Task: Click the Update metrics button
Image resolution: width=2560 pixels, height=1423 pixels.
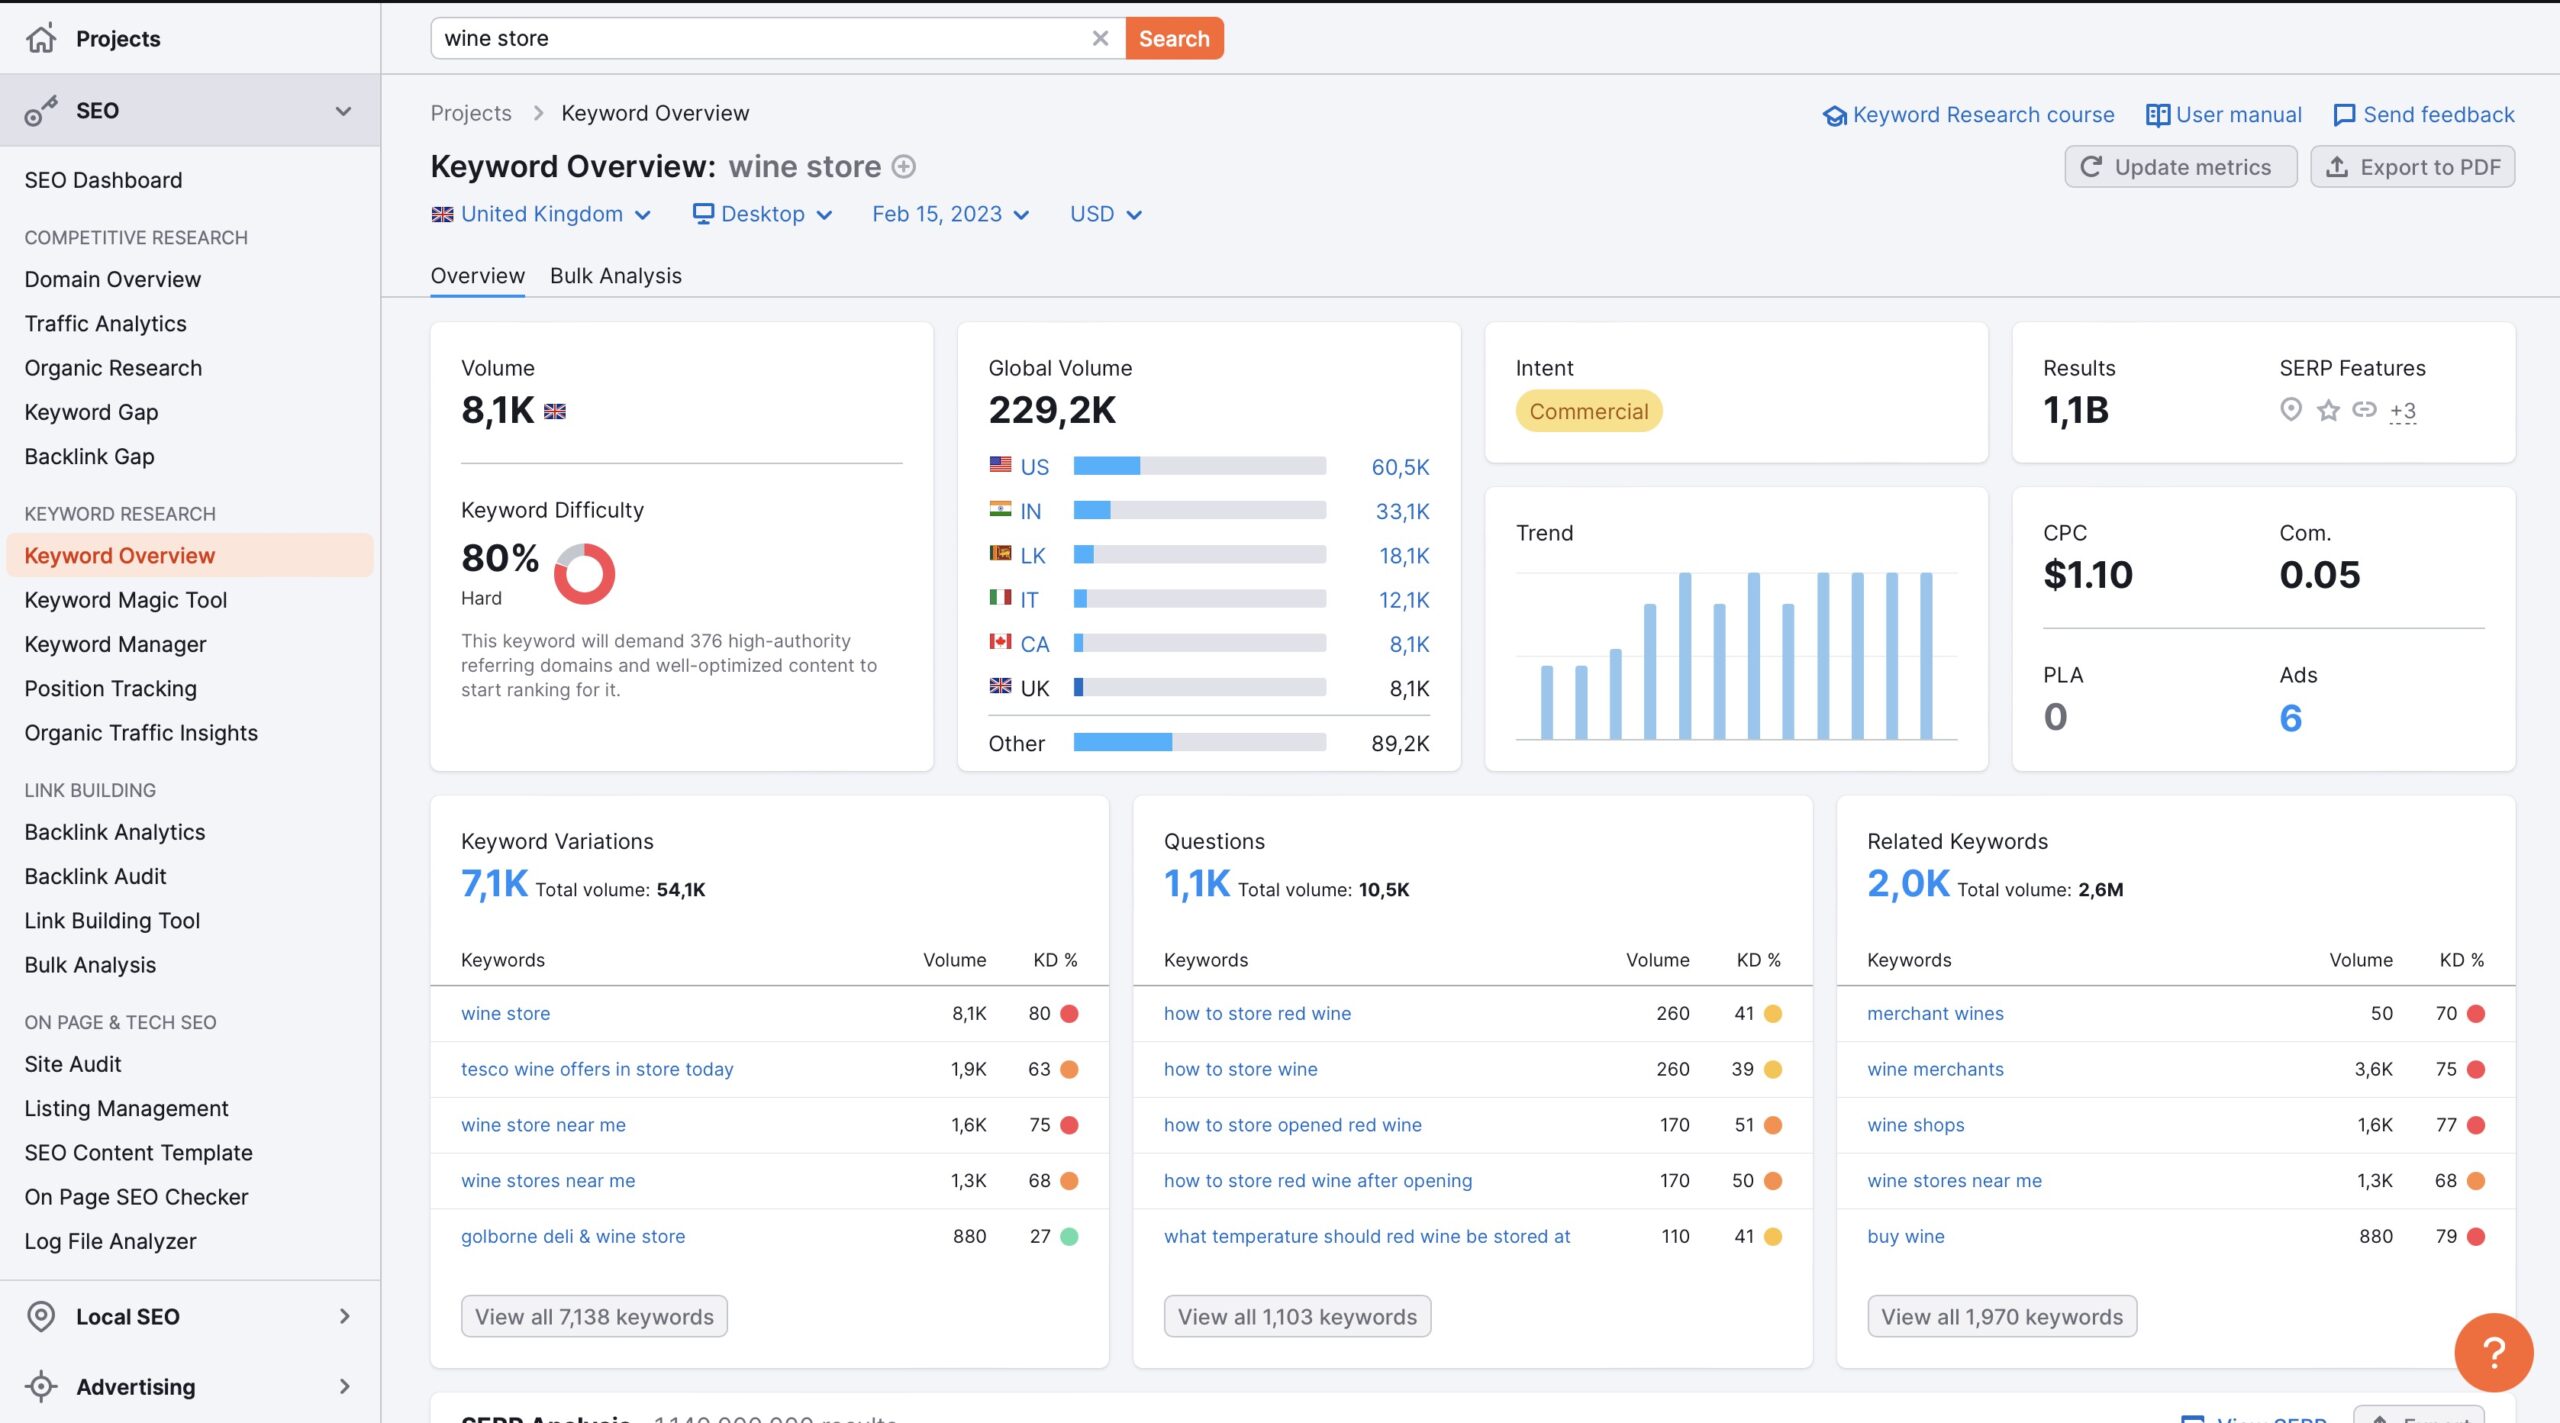Action: click(2180, 167)
